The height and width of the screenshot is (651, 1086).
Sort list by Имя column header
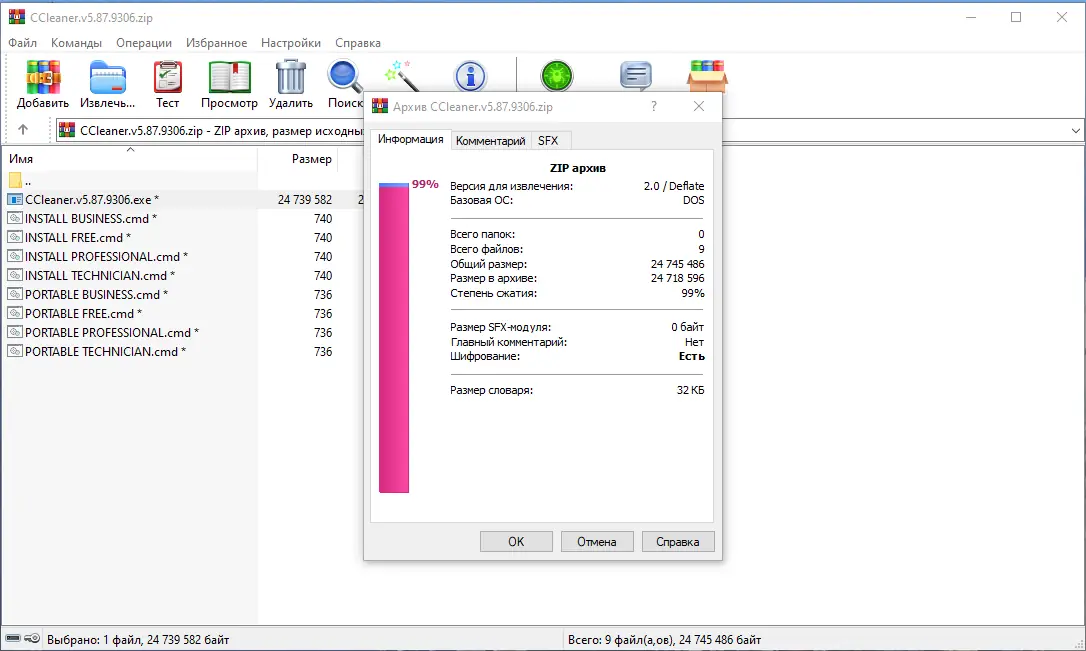pos(130,159)
